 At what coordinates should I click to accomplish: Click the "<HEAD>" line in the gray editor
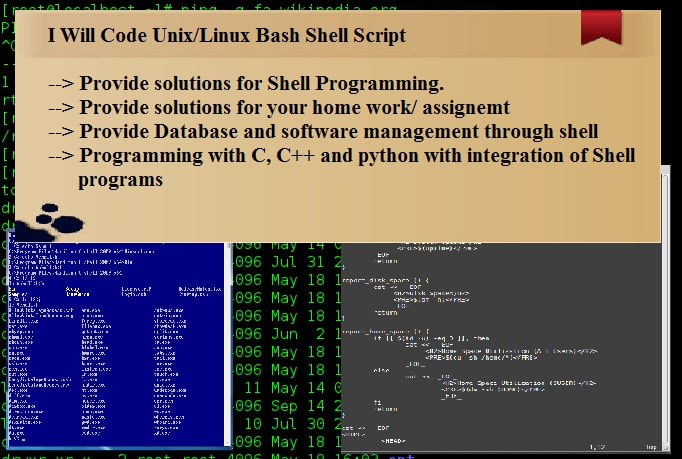(x=393, y=441)
